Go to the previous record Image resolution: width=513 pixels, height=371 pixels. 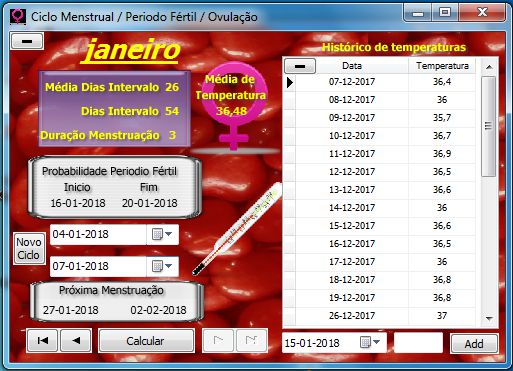(76, 340)
